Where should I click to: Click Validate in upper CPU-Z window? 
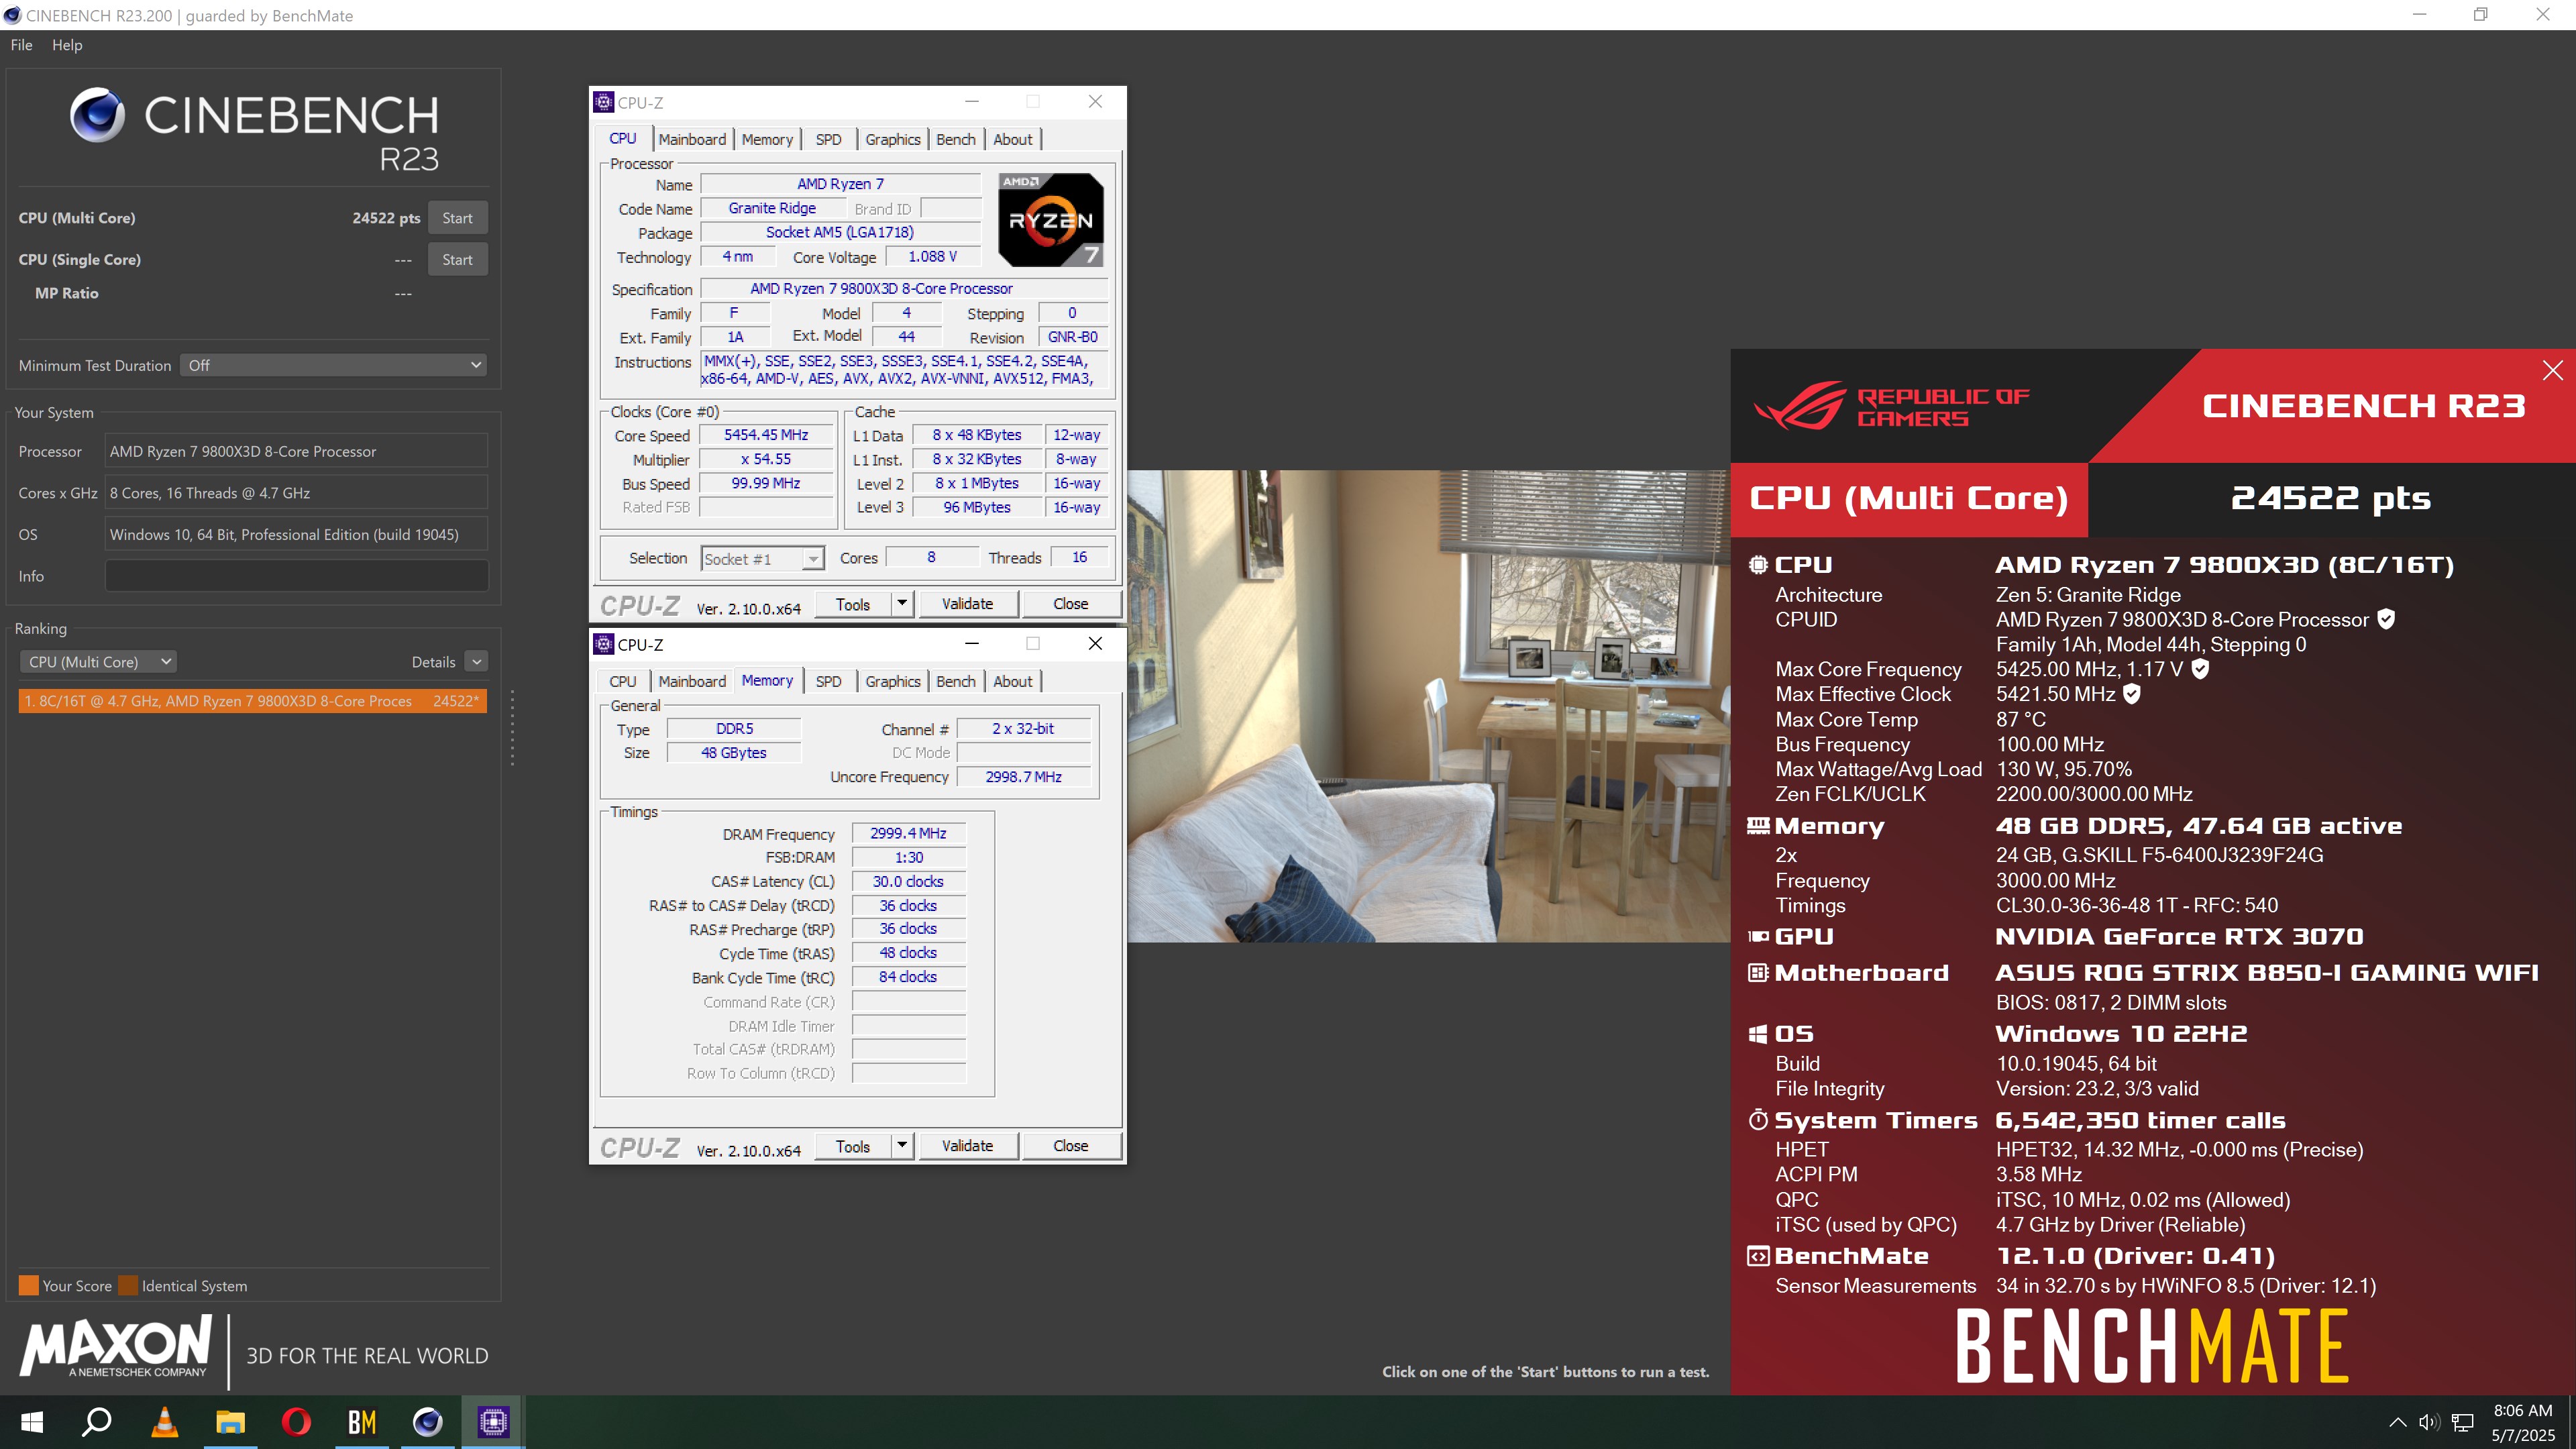[967, 604]
